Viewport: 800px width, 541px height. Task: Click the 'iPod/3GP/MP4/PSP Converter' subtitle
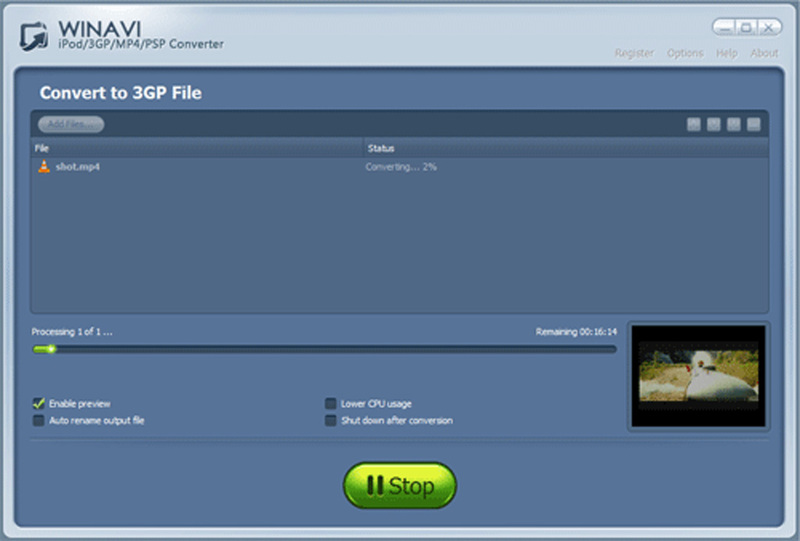pyautogui.click(x=141, y=44)
